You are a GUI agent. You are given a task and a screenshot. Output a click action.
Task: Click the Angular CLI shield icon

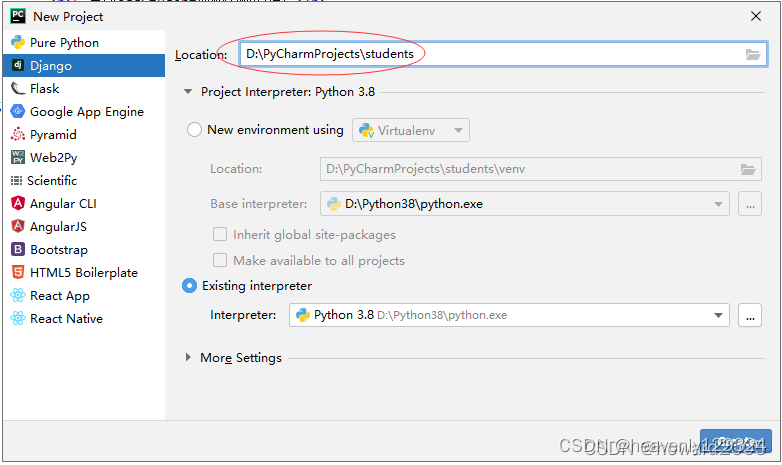pyautogui.click(x=18, y=203)
